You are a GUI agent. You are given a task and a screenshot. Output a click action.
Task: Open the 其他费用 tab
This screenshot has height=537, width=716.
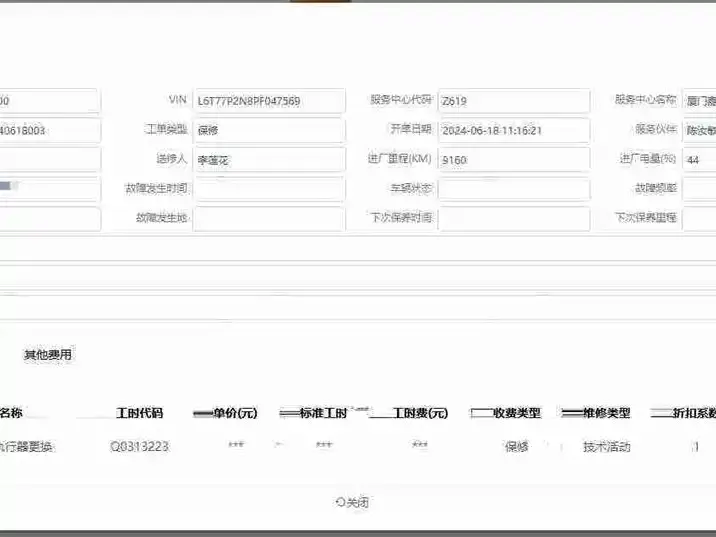(x=48, y=354)
